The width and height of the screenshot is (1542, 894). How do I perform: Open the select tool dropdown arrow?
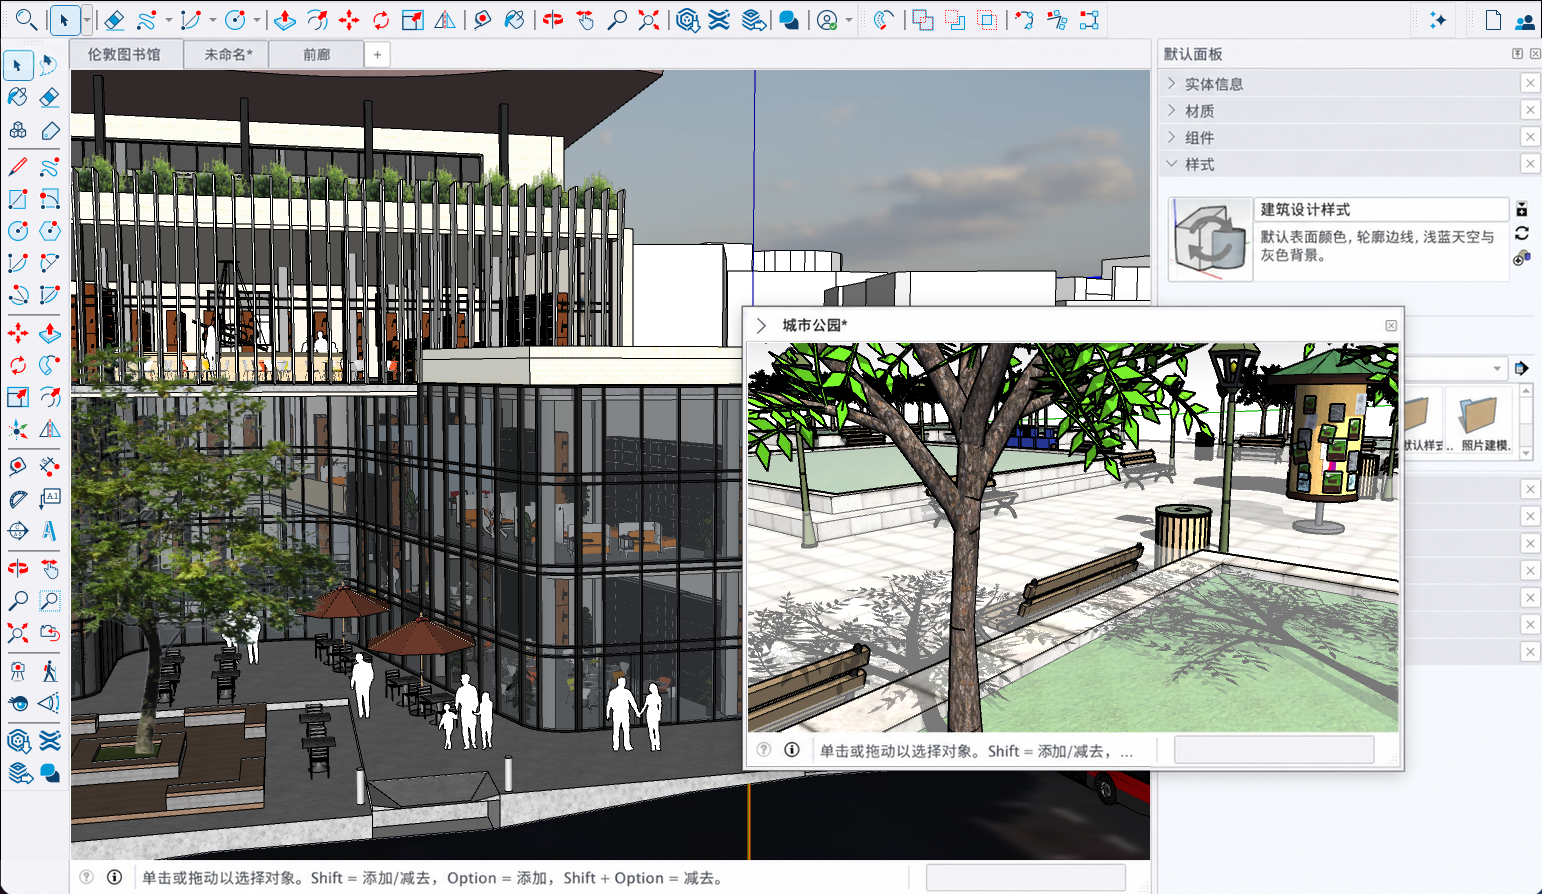tap(87, 20)
